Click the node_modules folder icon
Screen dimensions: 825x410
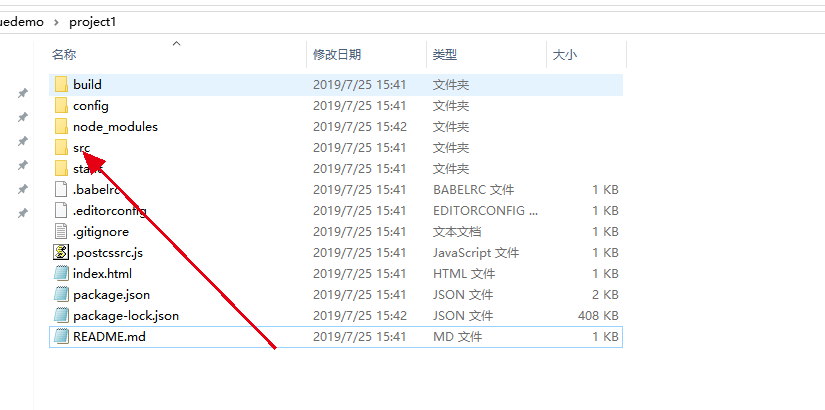pyautogui.click(x=61, y=127)
